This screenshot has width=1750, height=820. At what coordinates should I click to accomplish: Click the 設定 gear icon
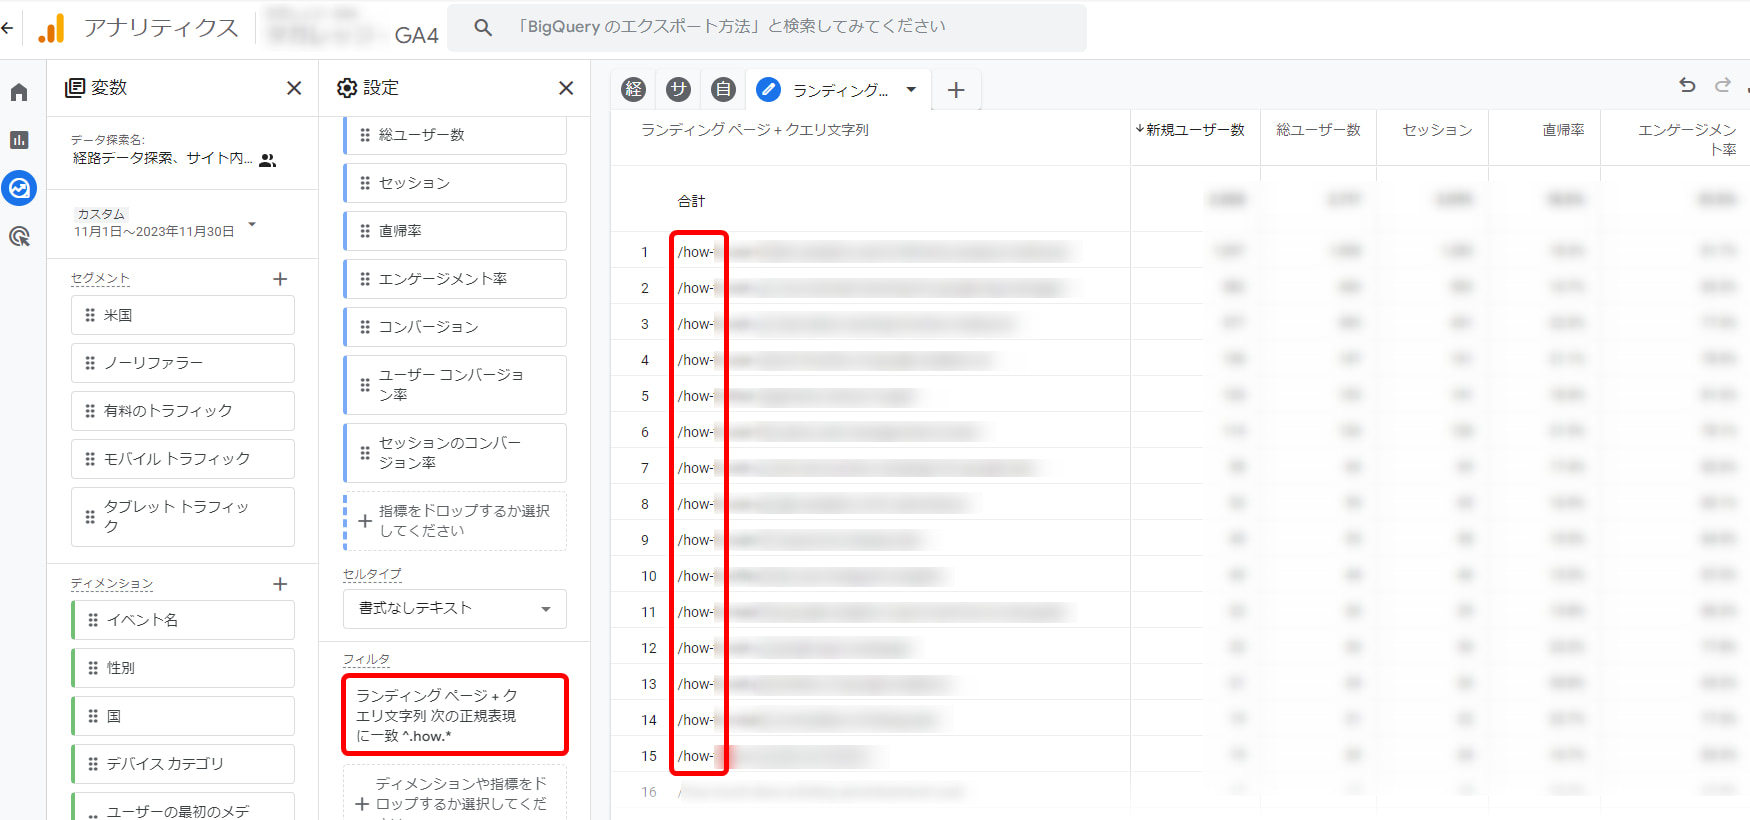tap(347, 88)
